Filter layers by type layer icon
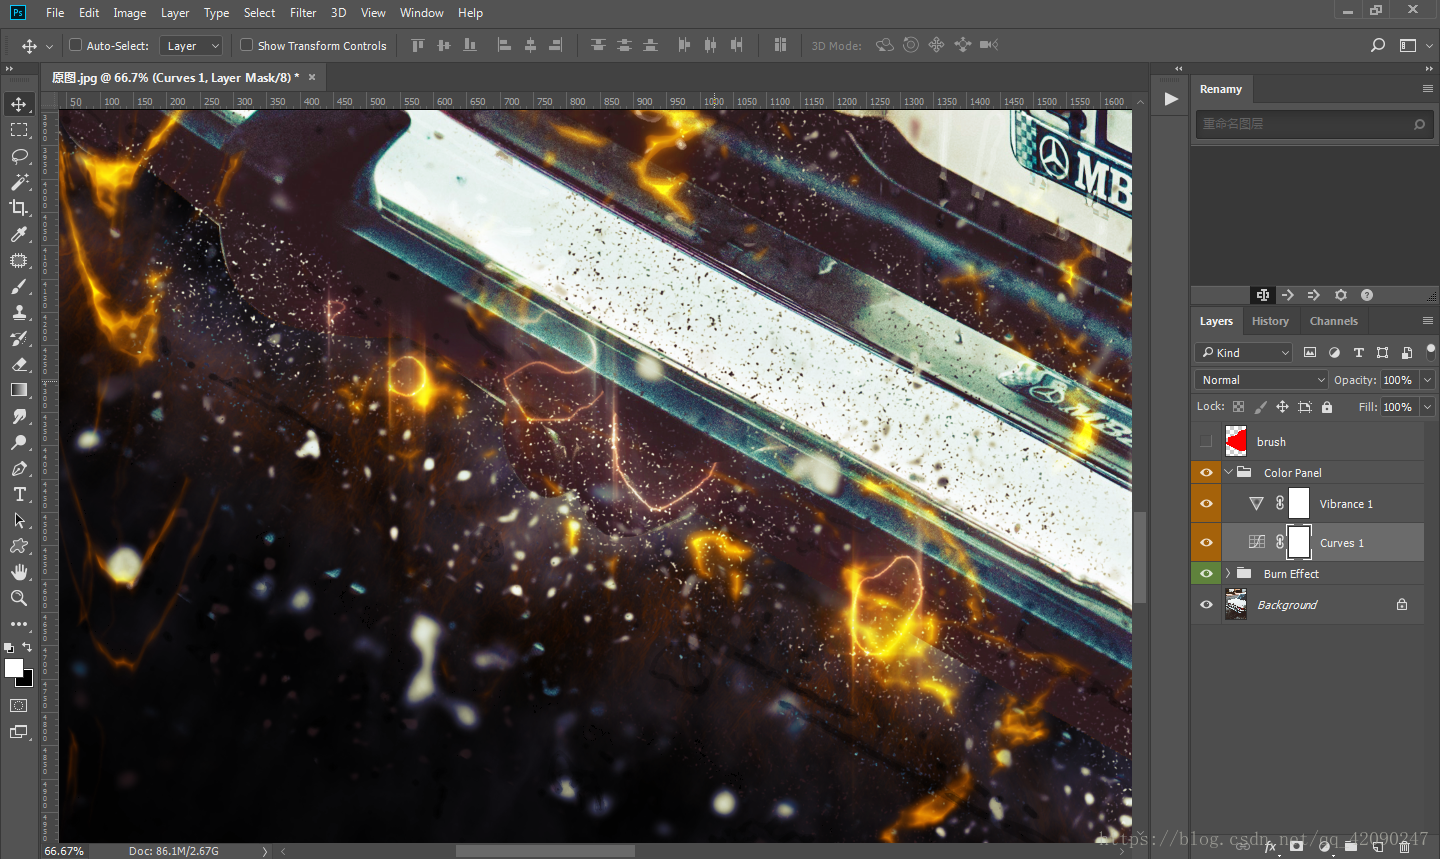1440x859 pixels. tap(1358, 352)
